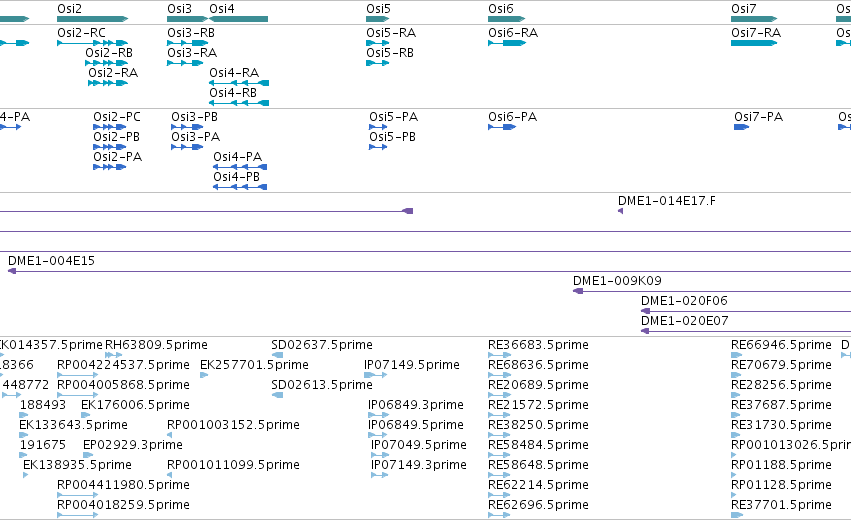Select EST RE70679.5prime

point(781,365)
